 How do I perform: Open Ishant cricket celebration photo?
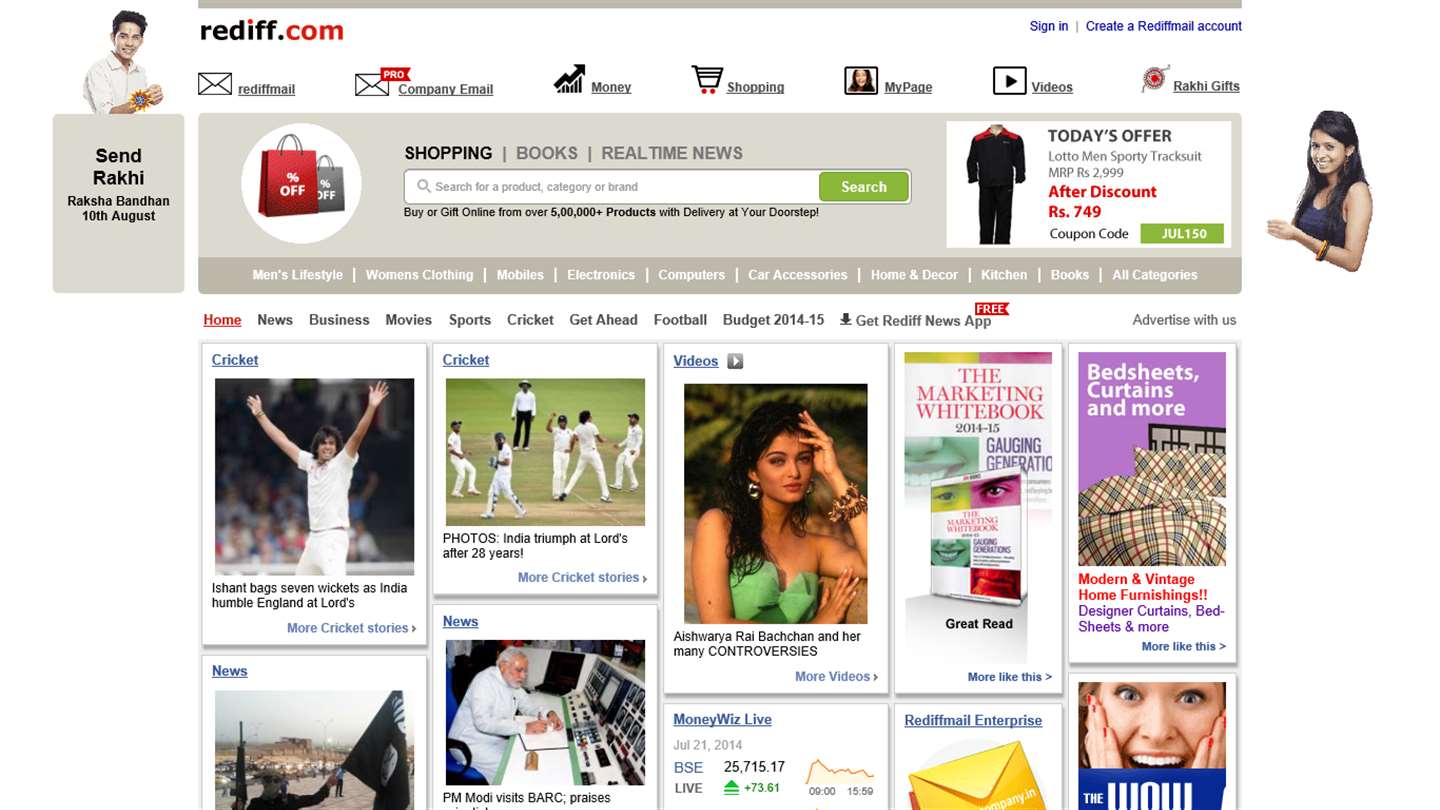tap(314, 476)
